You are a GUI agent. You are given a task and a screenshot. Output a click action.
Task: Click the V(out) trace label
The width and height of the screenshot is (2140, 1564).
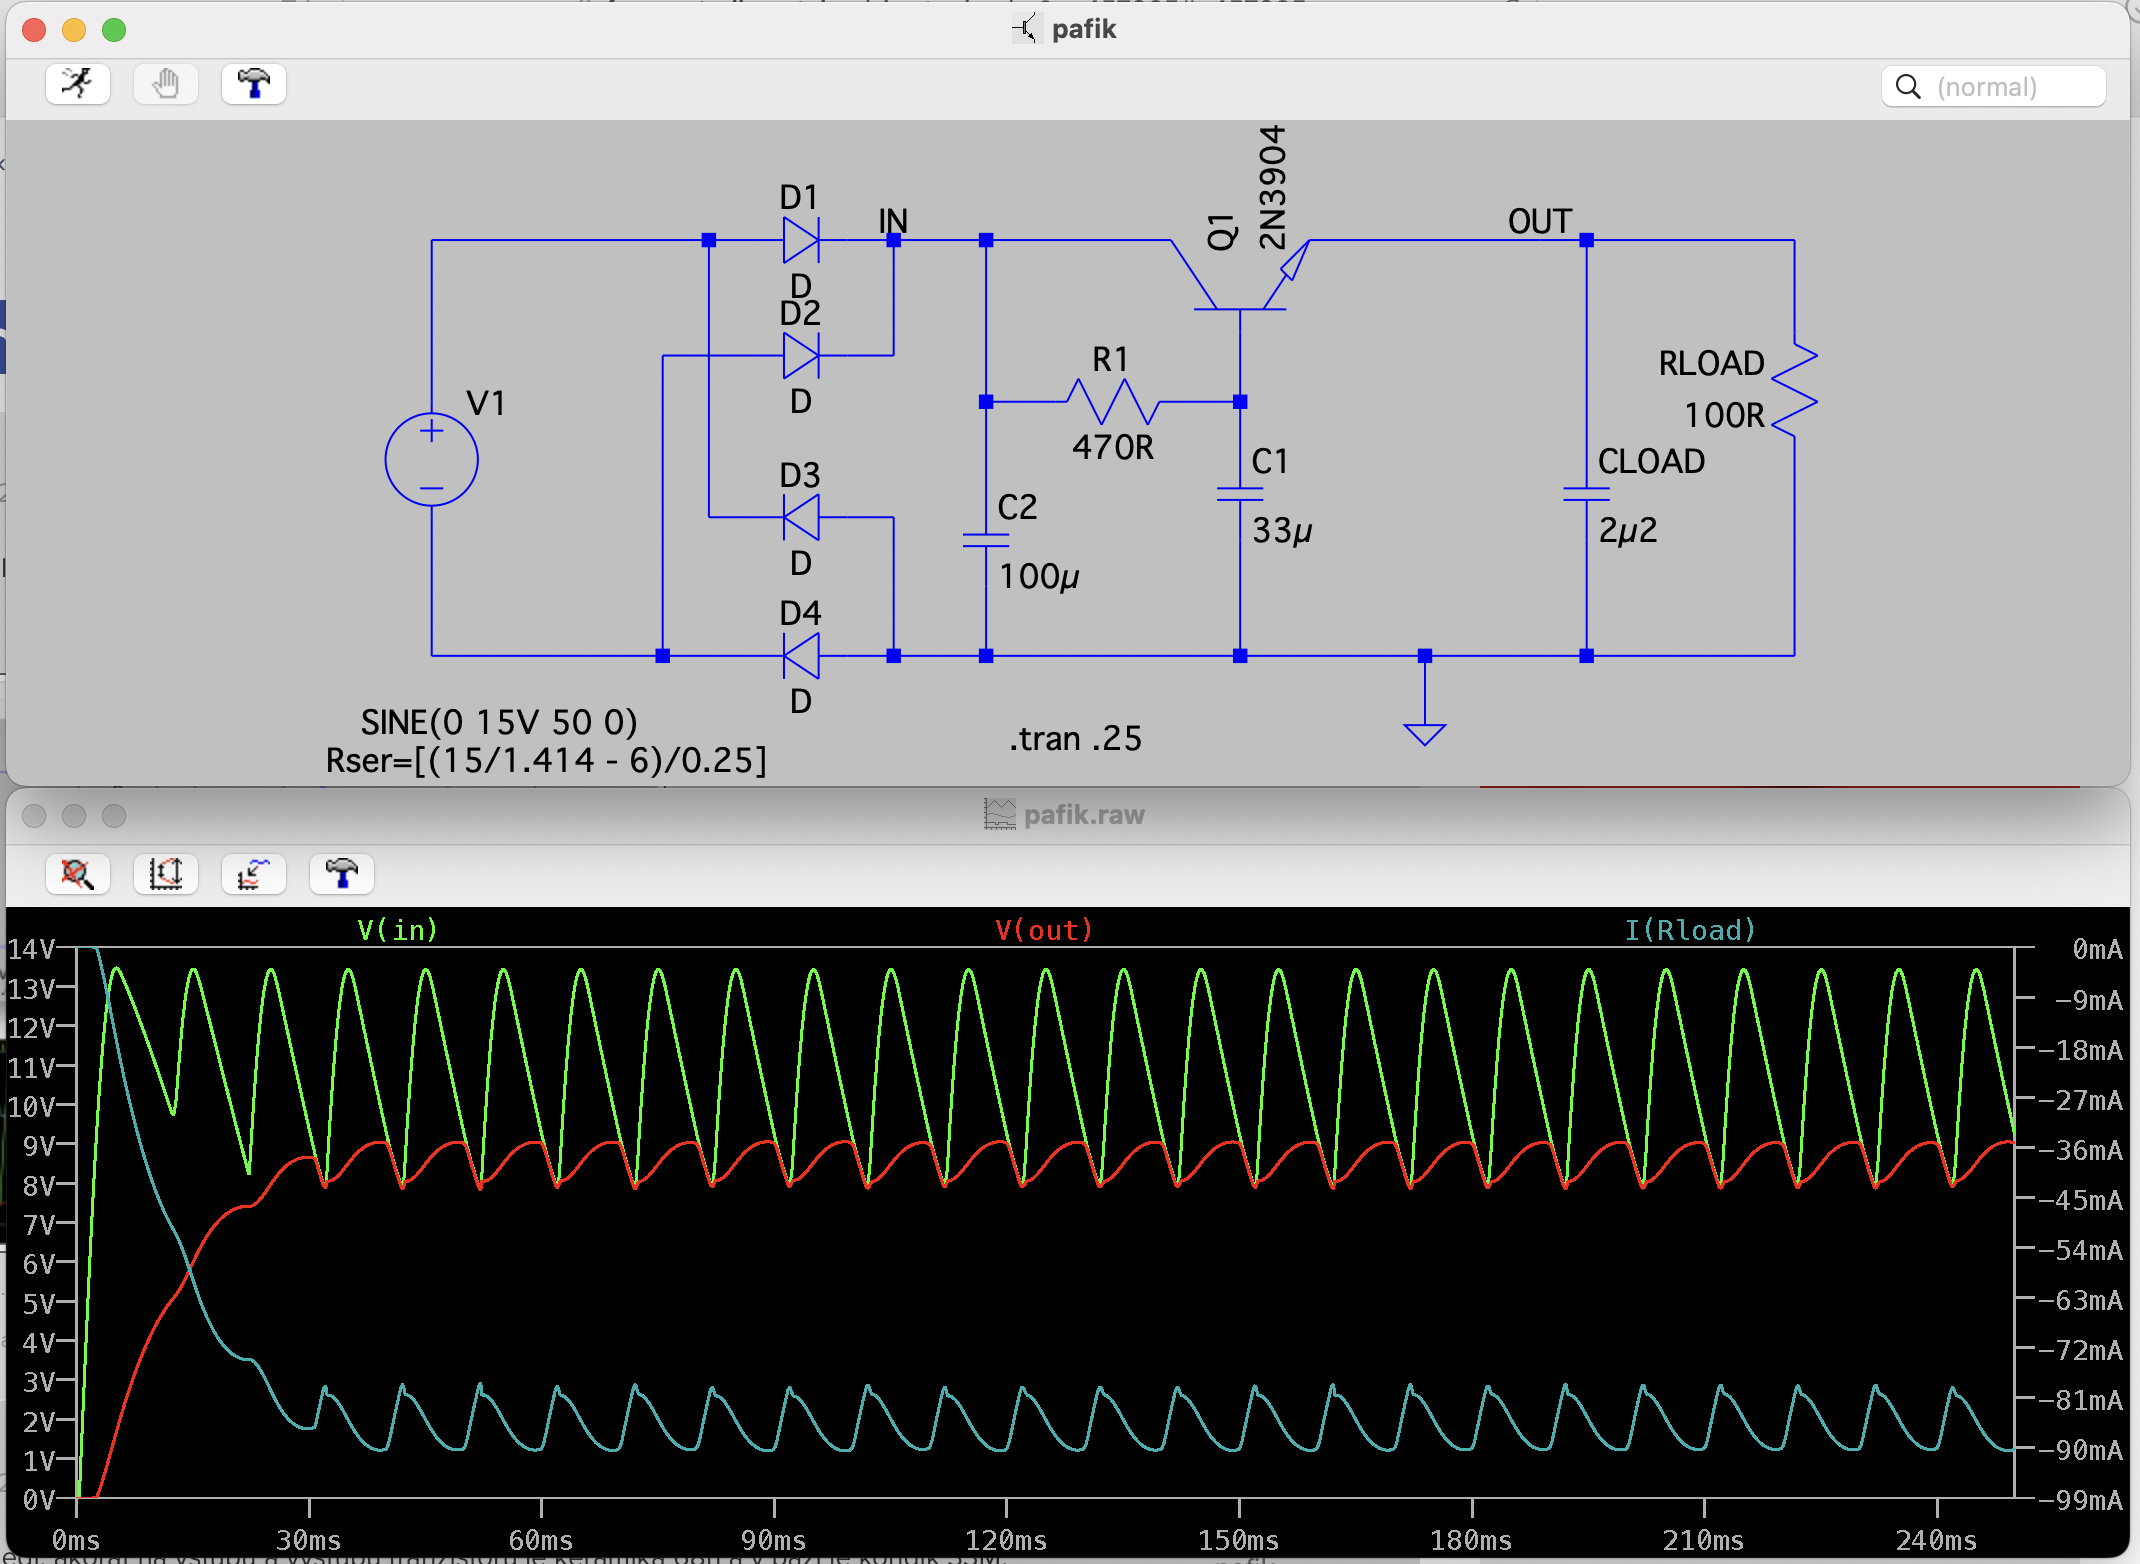point(1043,930)
